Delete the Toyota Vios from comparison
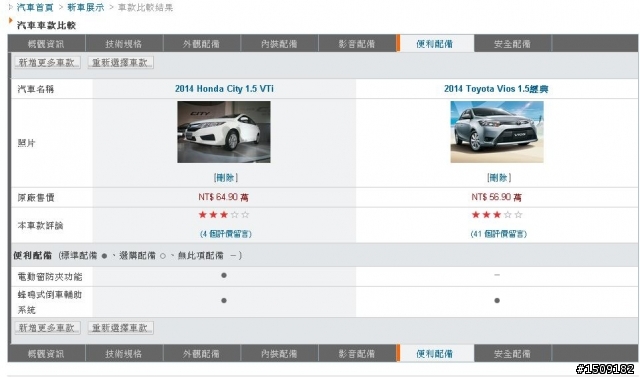 pyautogui.click(x=498, y=177)
